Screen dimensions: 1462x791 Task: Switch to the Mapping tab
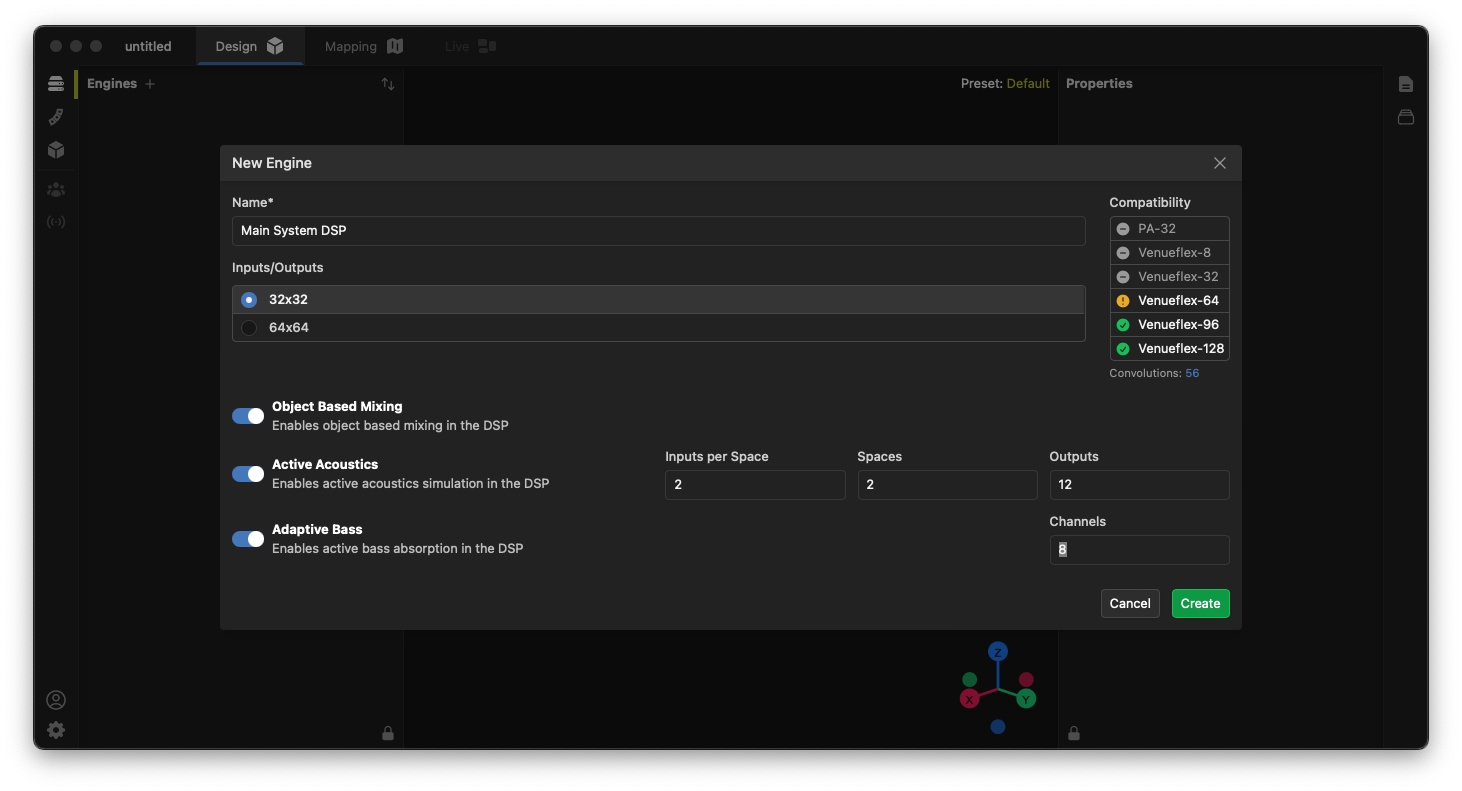click(364, 46)
